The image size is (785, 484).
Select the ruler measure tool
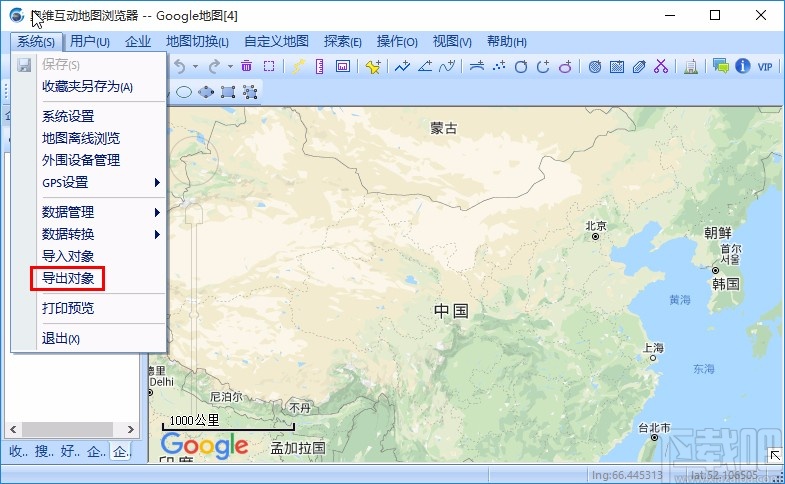[x=319, y=66]
